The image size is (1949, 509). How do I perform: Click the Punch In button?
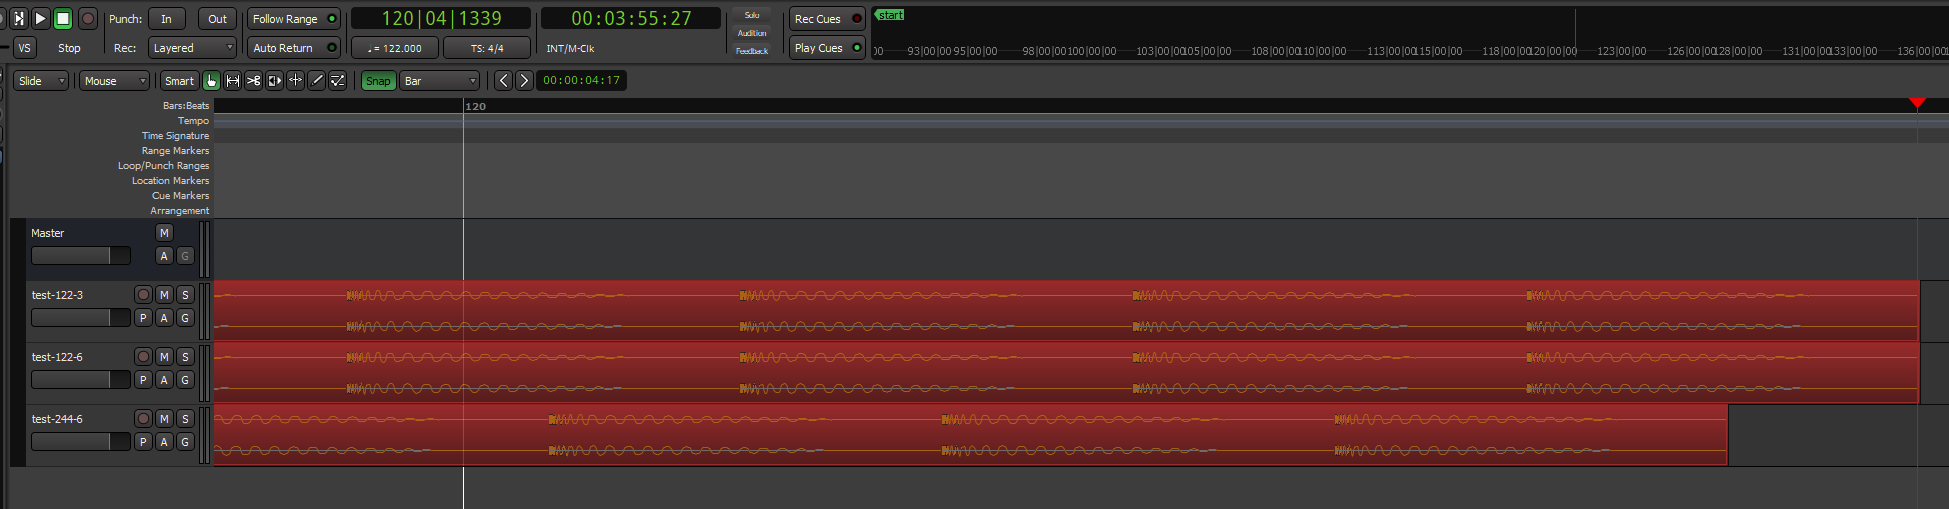point(166,19)
